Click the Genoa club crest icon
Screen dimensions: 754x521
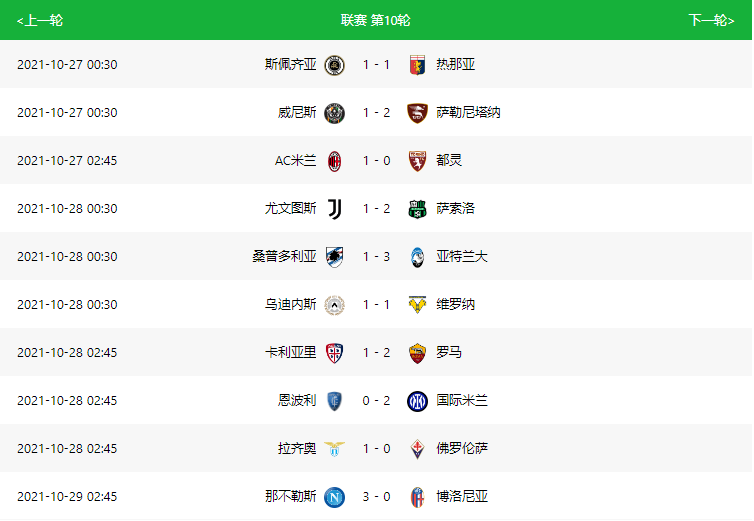click(x=417, y=65)
